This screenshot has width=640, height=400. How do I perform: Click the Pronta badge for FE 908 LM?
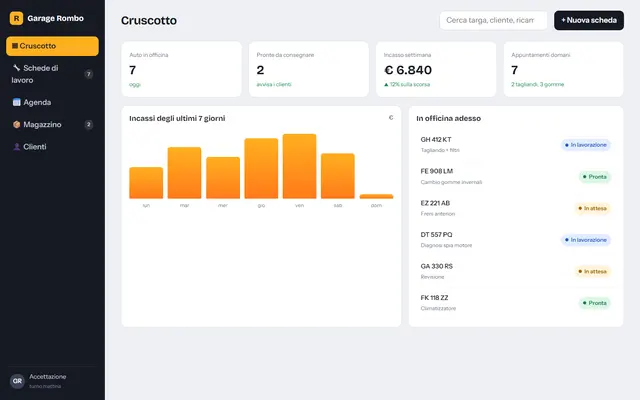tap(595, 177)
